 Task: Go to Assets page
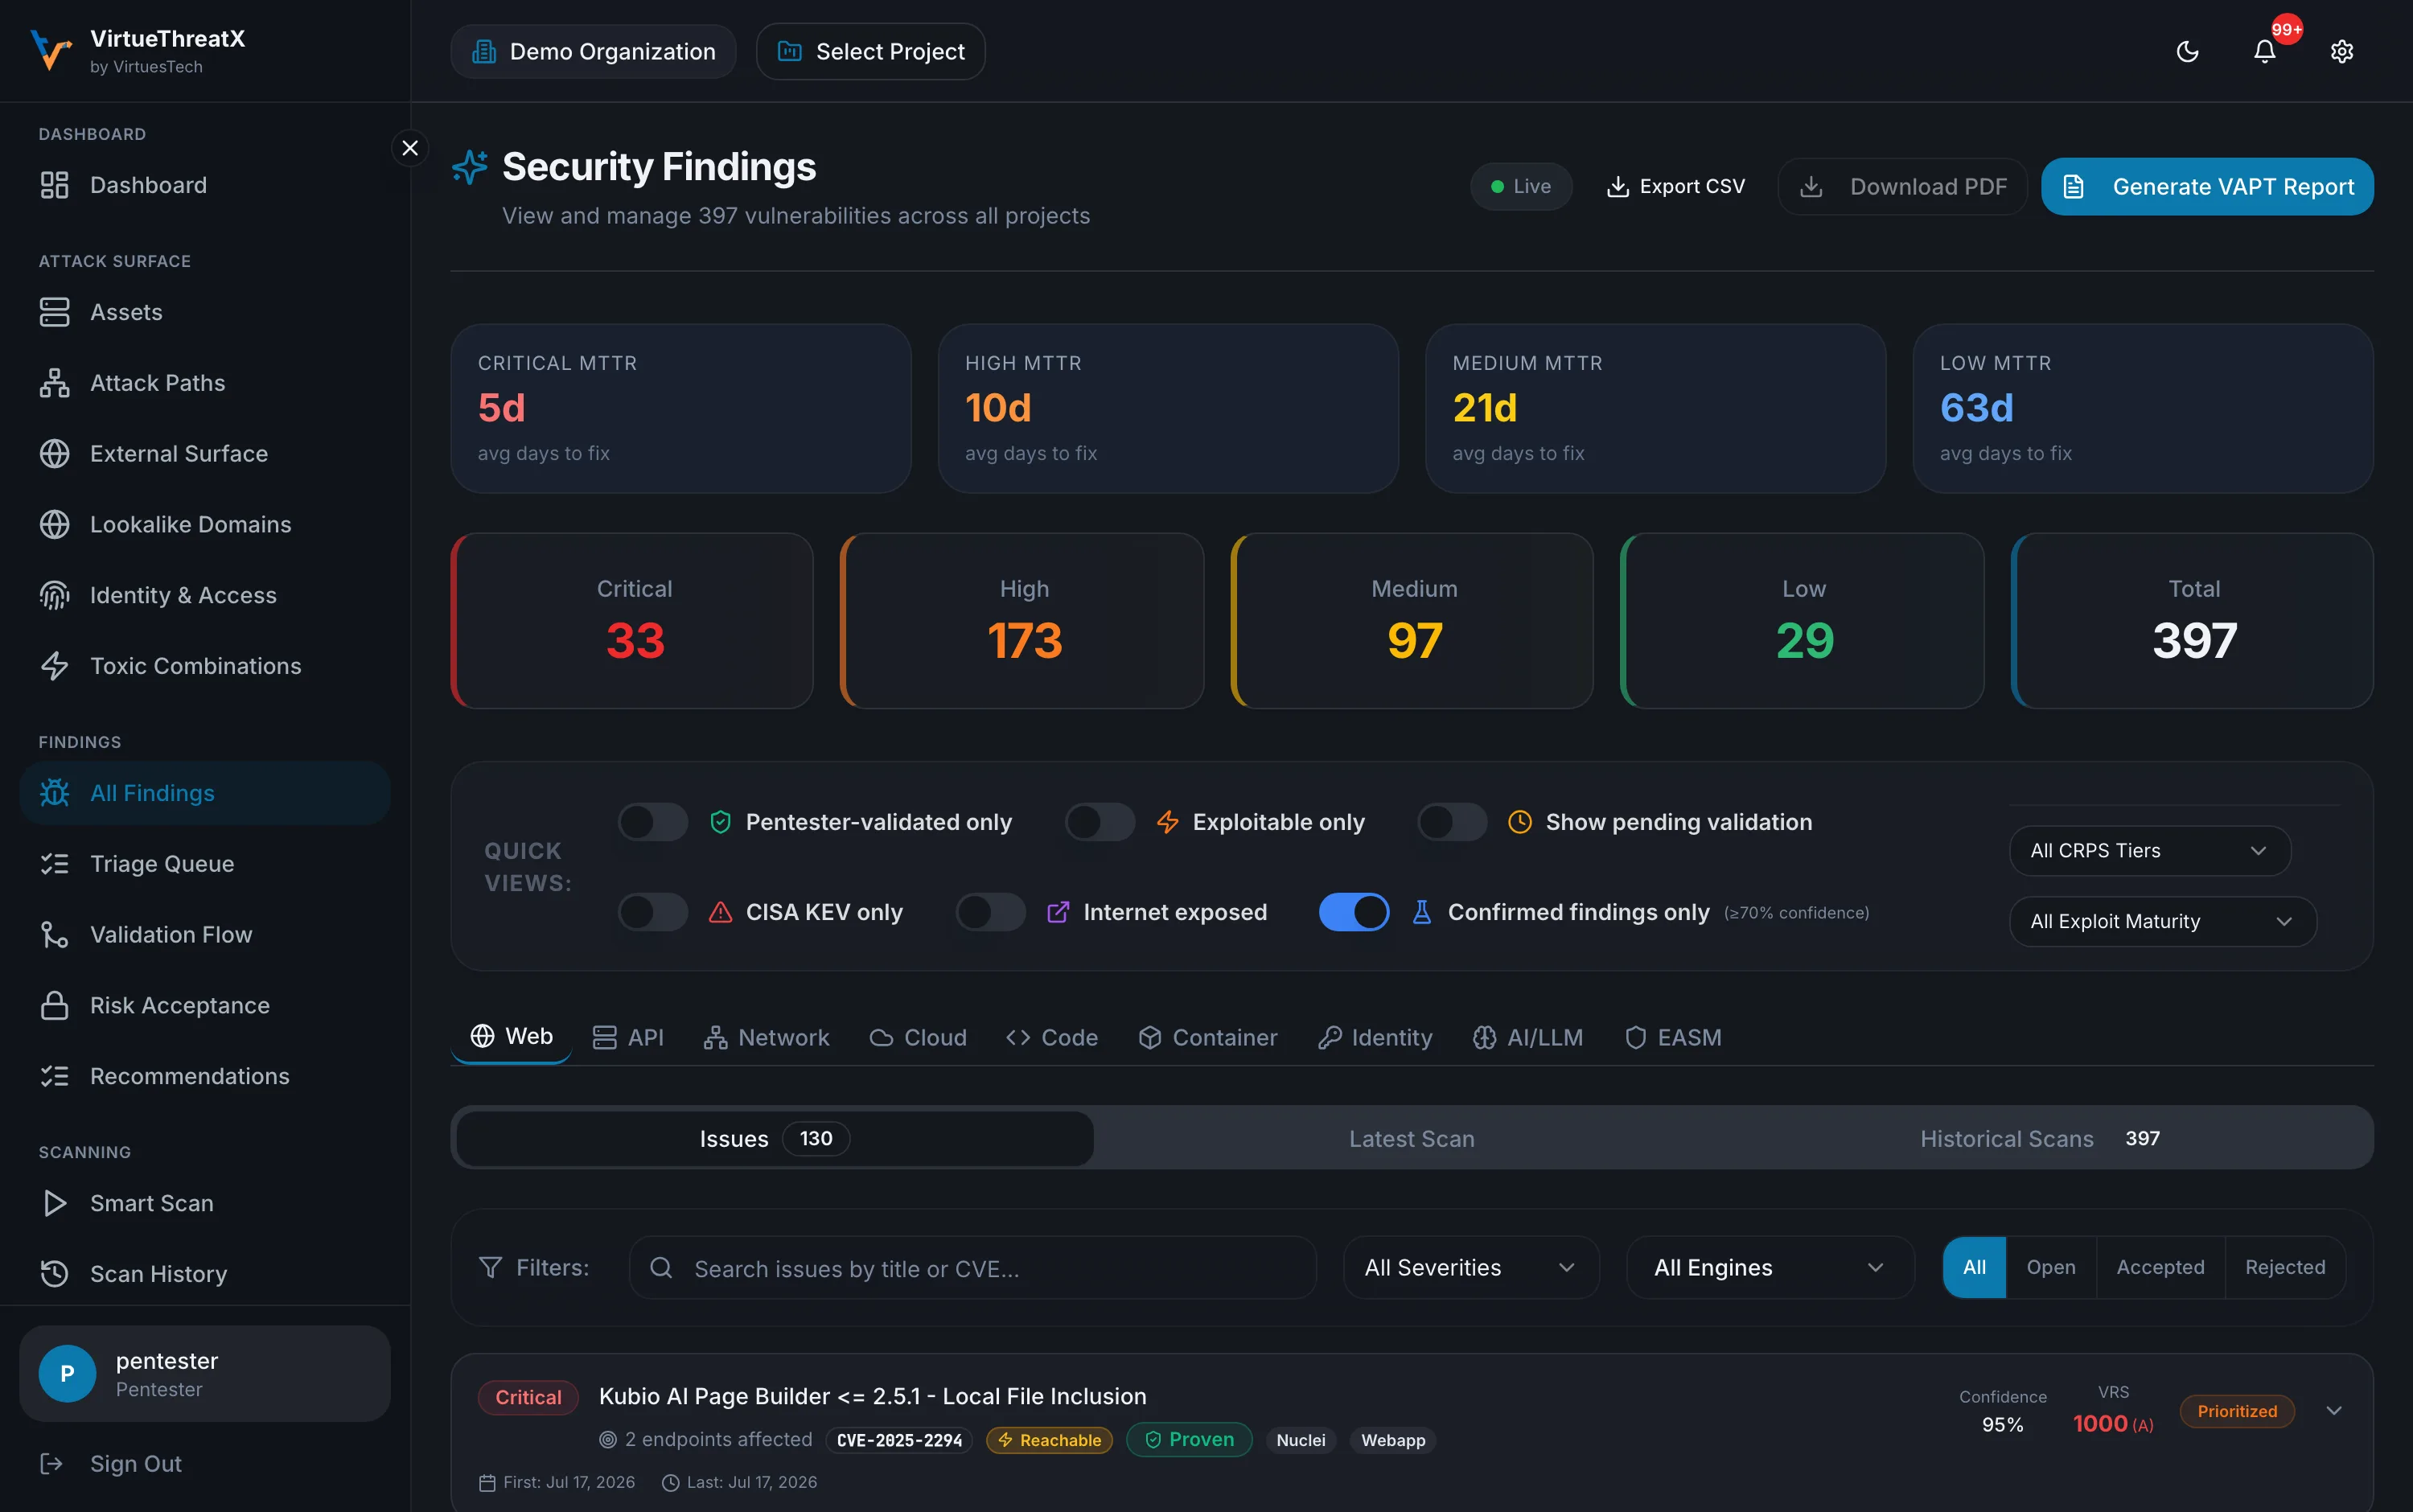(204, 312)
